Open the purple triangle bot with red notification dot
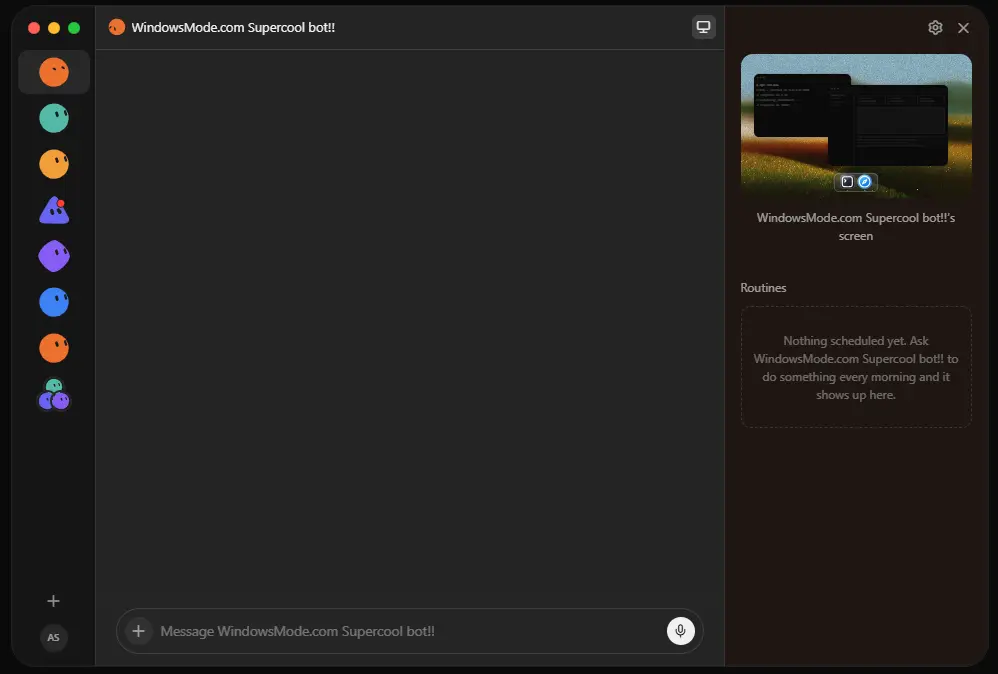 pos(54,210)
